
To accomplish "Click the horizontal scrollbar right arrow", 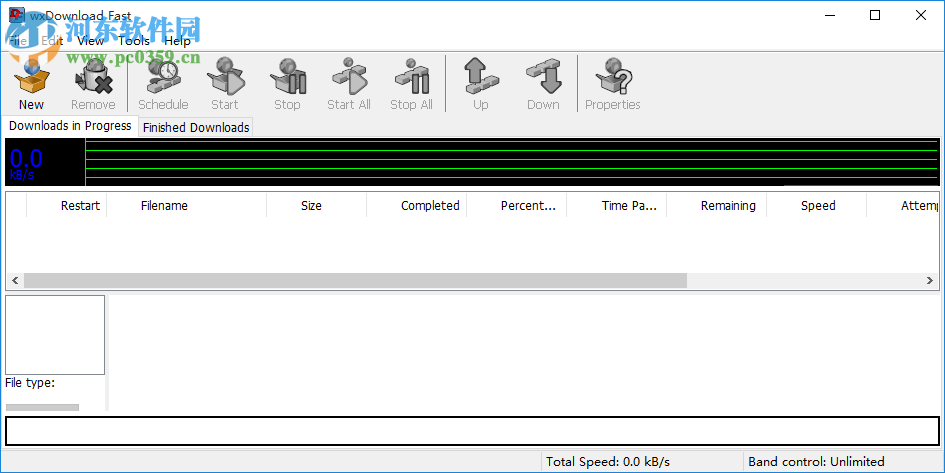I will 929,280.
